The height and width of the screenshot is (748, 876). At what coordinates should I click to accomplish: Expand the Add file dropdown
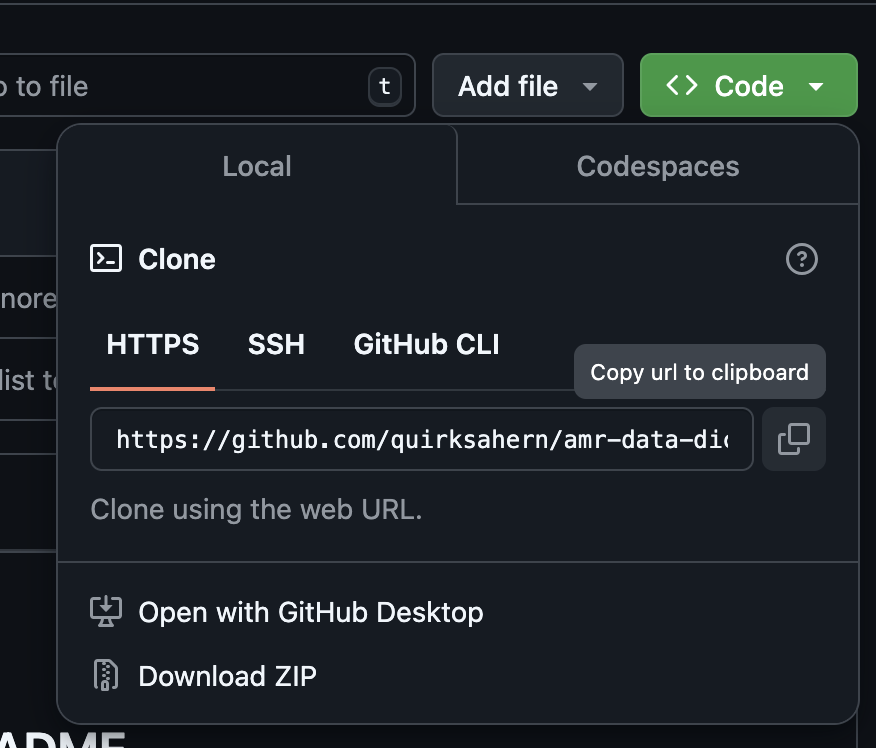[528, 85]
